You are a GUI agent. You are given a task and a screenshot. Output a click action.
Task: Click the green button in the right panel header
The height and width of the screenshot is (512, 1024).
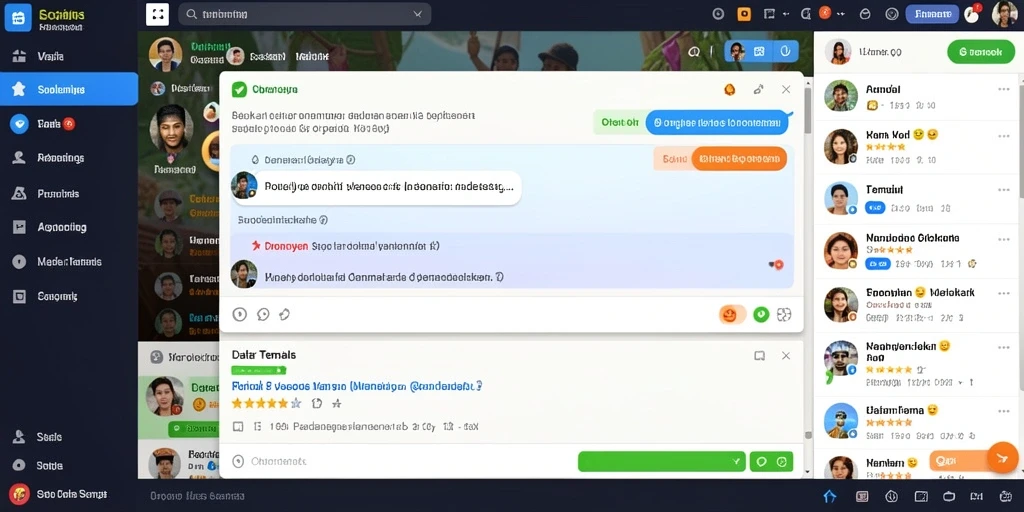tap(981, 52)
